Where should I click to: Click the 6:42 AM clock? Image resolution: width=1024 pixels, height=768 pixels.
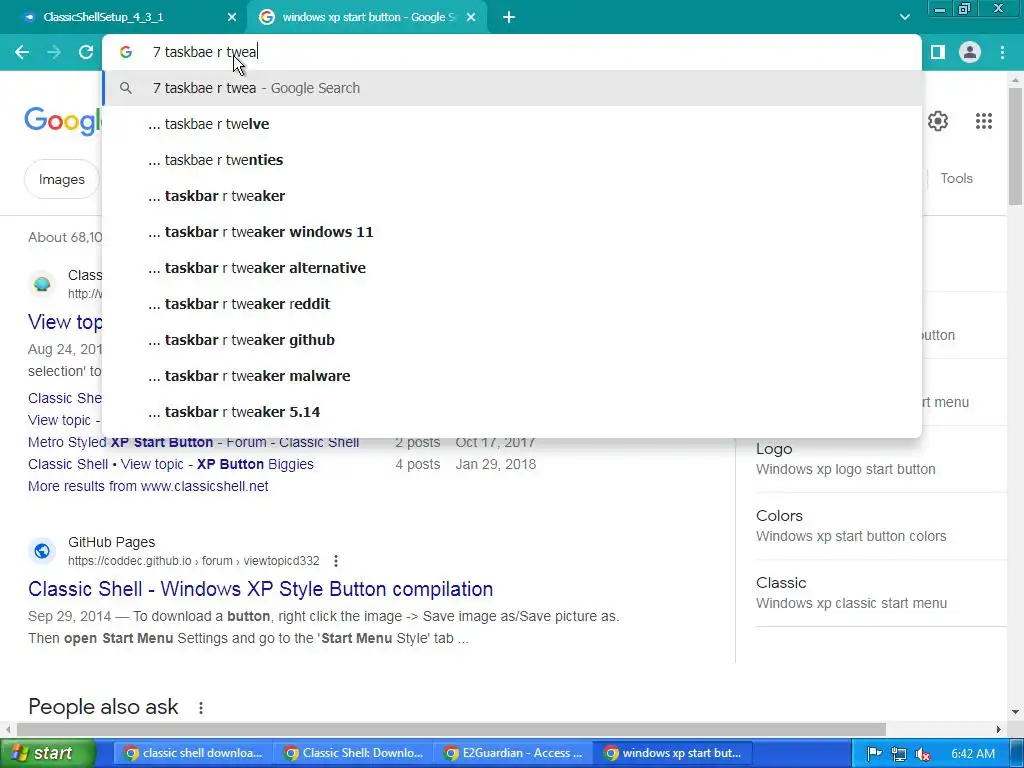tap(972, 754)
